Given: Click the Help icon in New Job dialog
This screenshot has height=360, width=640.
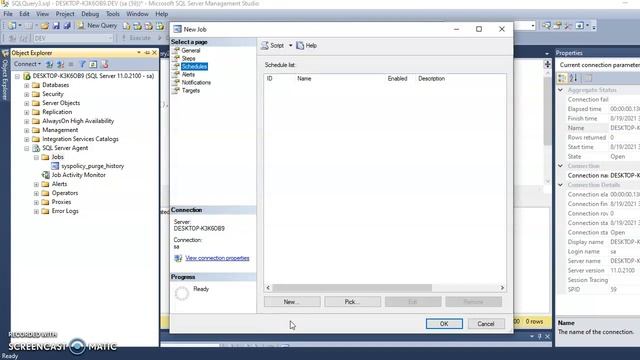Looking at the screenshot, I should click(x=300, y=45).
